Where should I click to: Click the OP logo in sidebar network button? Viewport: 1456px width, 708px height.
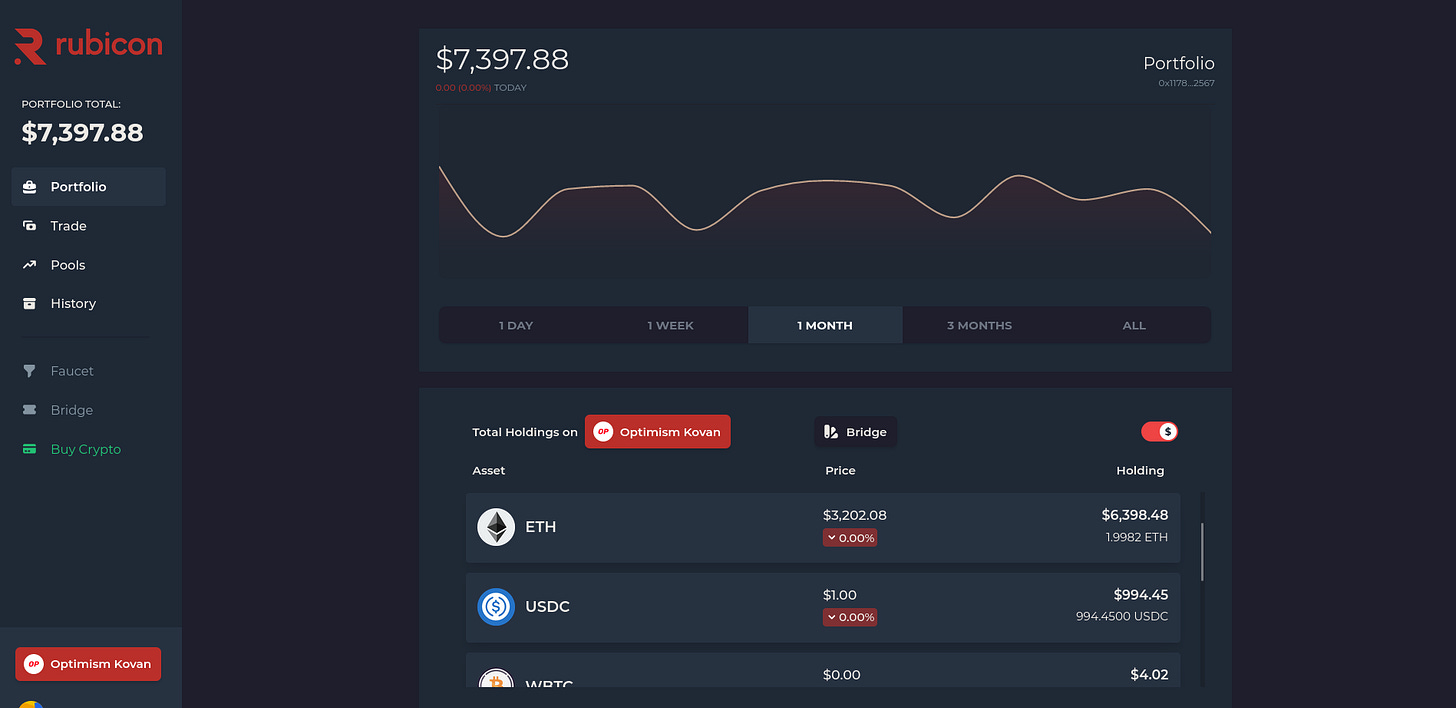[34, 664]
